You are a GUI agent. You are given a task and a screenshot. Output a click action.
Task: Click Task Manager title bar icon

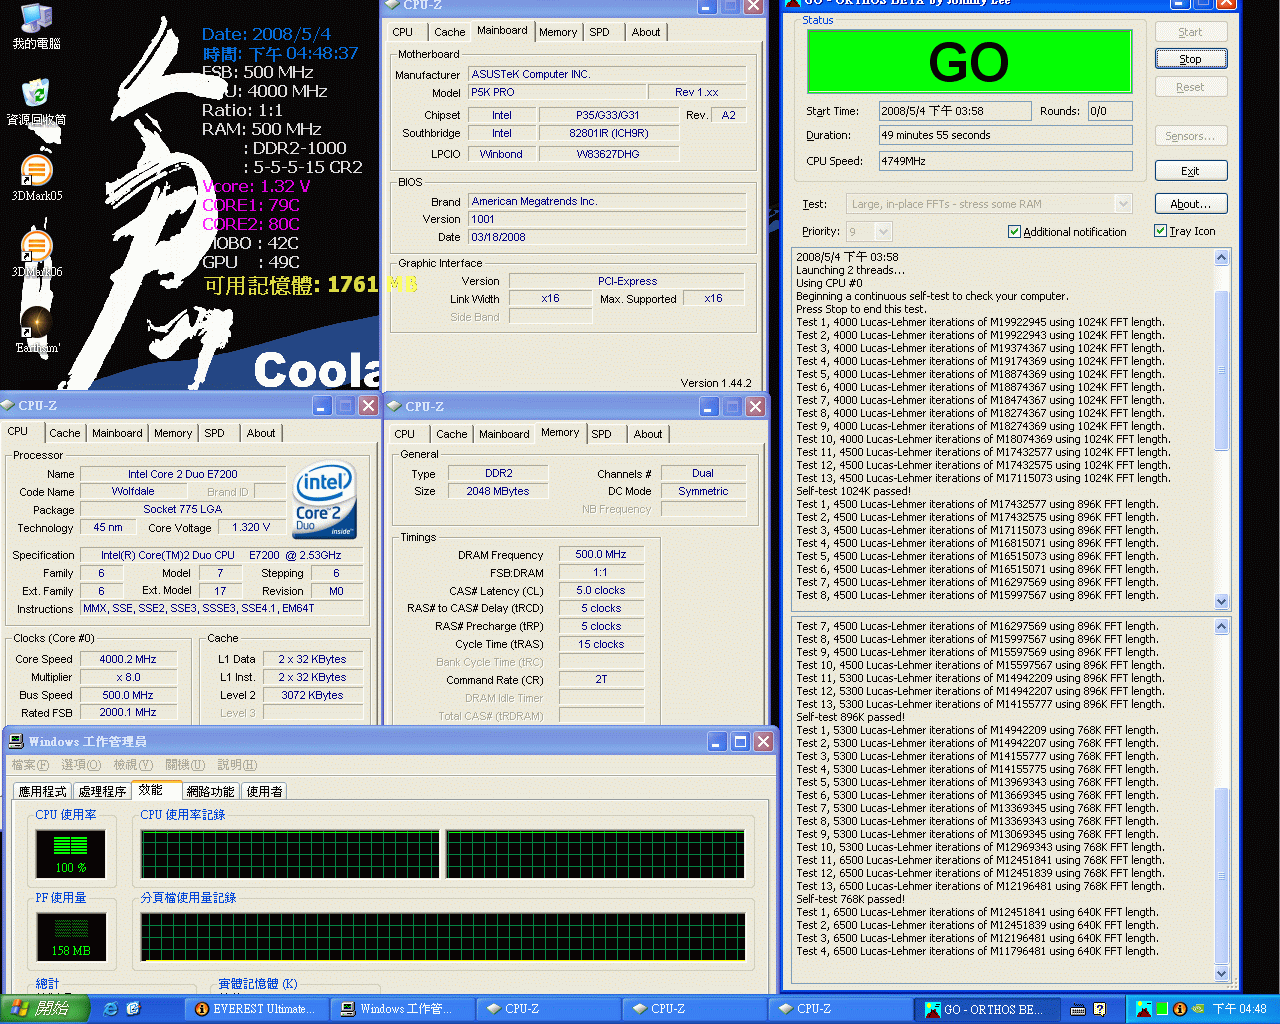(x=16, y=741)
